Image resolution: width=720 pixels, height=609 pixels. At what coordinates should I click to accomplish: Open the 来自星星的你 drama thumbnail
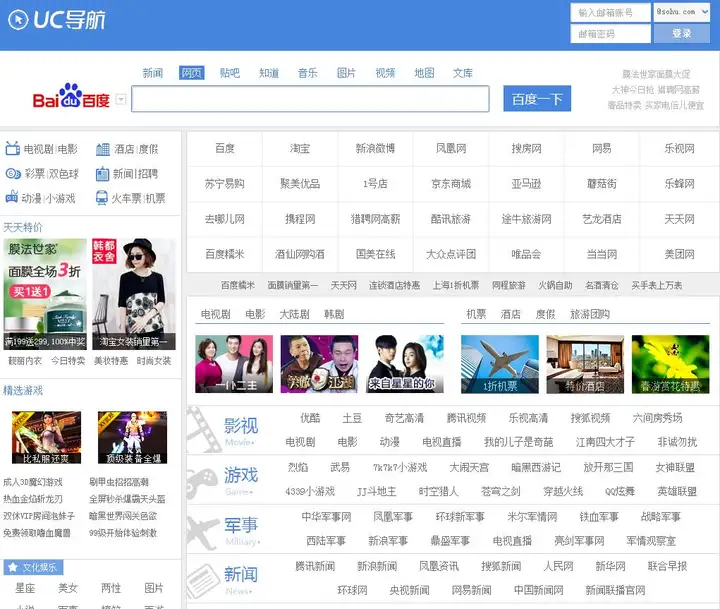pos(405,364)
